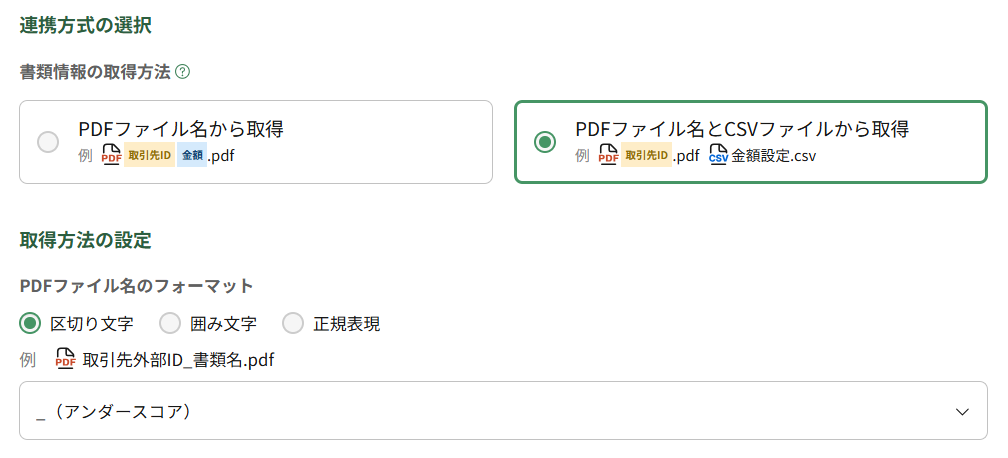Click the 金額設定.csv file name
Image resolution: width=1008 pixels, height=458 pixels.
coord(774,156)
